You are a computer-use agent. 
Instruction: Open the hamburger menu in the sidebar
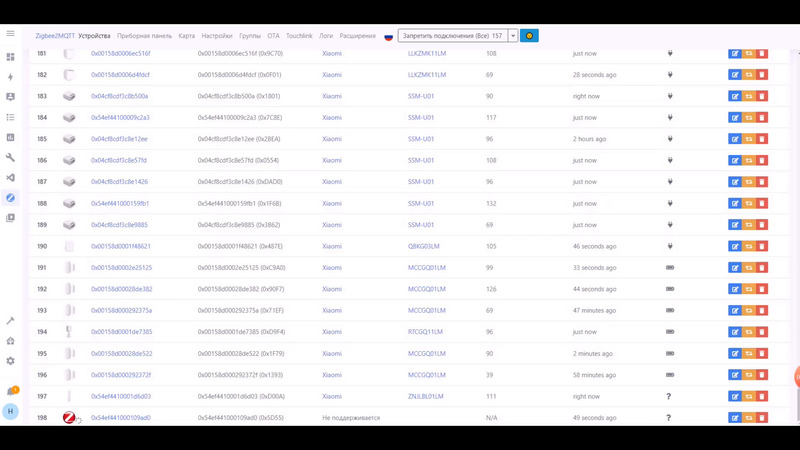click(11, 34)
